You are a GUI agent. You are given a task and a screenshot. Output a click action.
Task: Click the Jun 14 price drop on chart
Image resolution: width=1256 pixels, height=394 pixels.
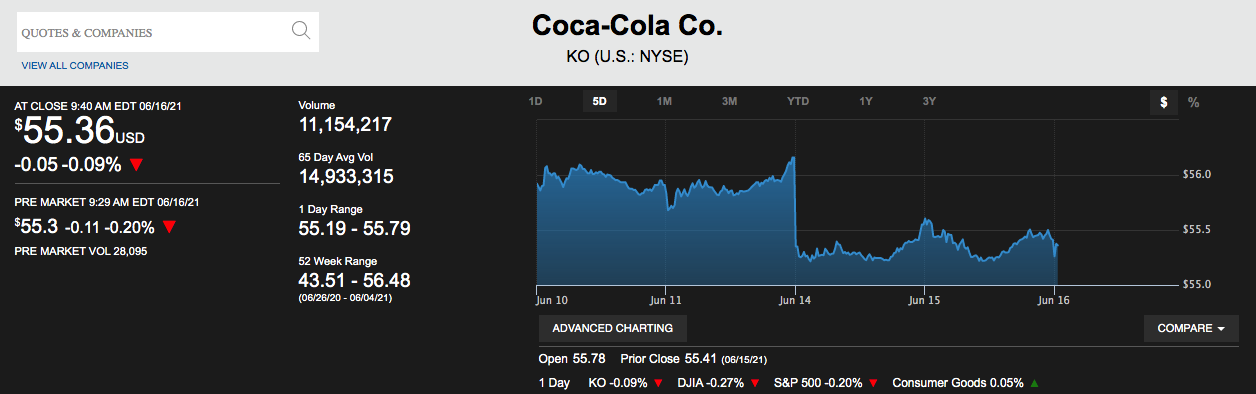coord(794,205)
